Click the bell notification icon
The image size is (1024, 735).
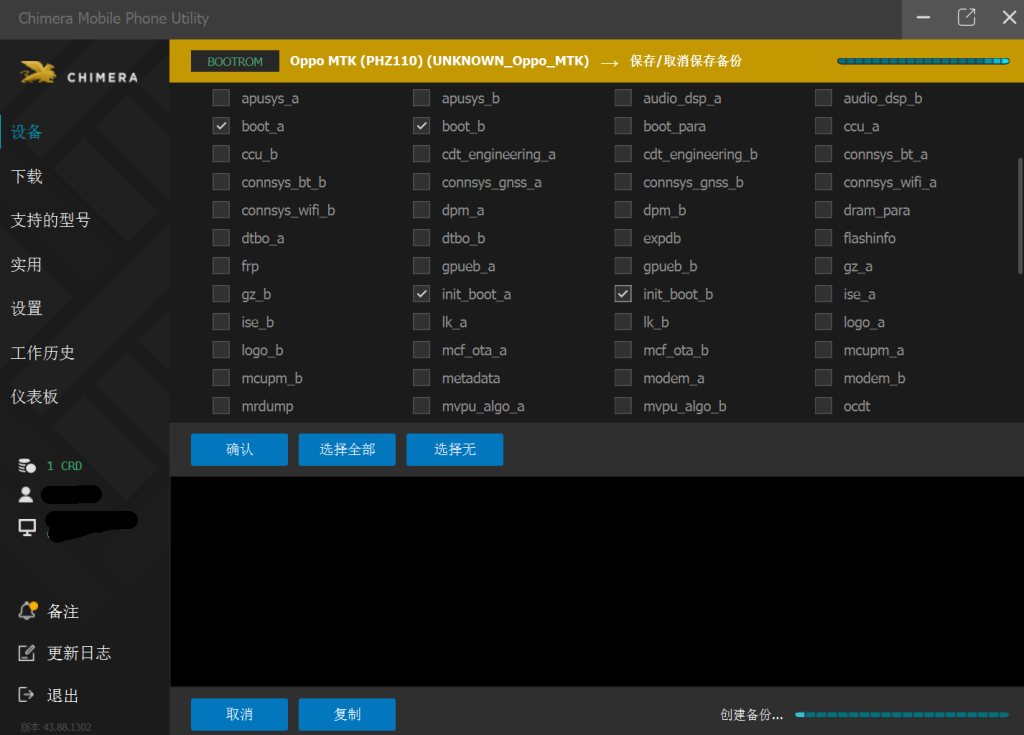point(27,610)
